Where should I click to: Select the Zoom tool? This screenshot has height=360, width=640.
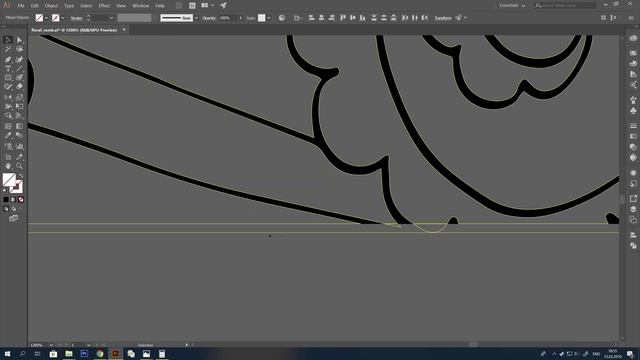click(19, 166)
